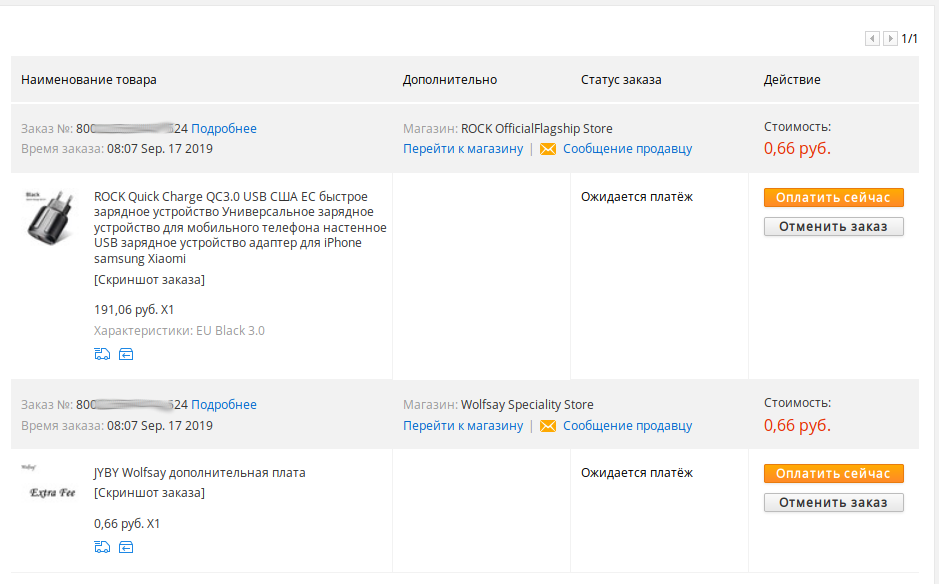Click envelope icon for ROCK store message

coord(547,149)
